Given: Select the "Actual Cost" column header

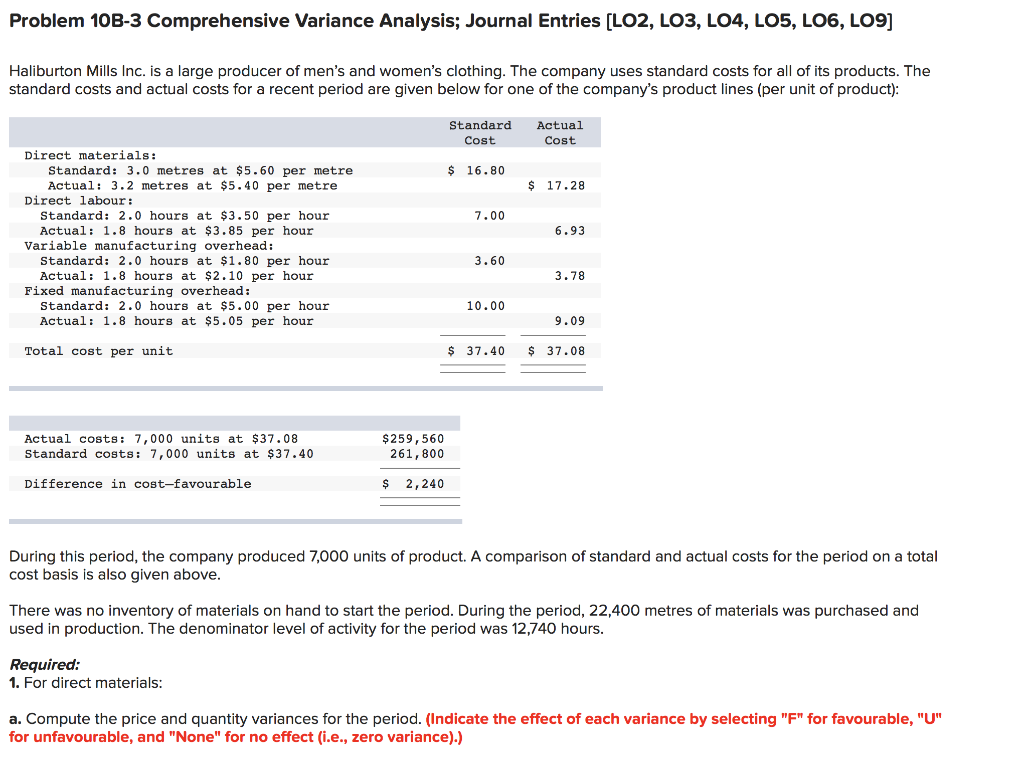Looking at the screenshot, I should [560, 132].
